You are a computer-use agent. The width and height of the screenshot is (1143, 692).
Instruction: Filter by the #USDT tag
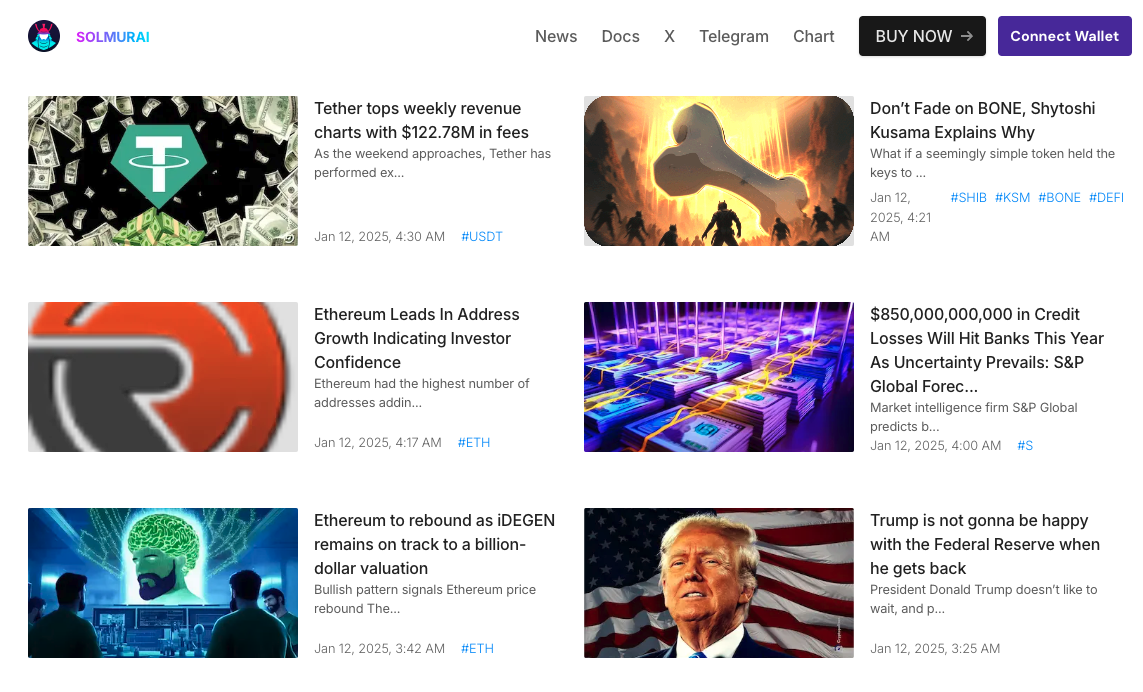pos(481,237)
